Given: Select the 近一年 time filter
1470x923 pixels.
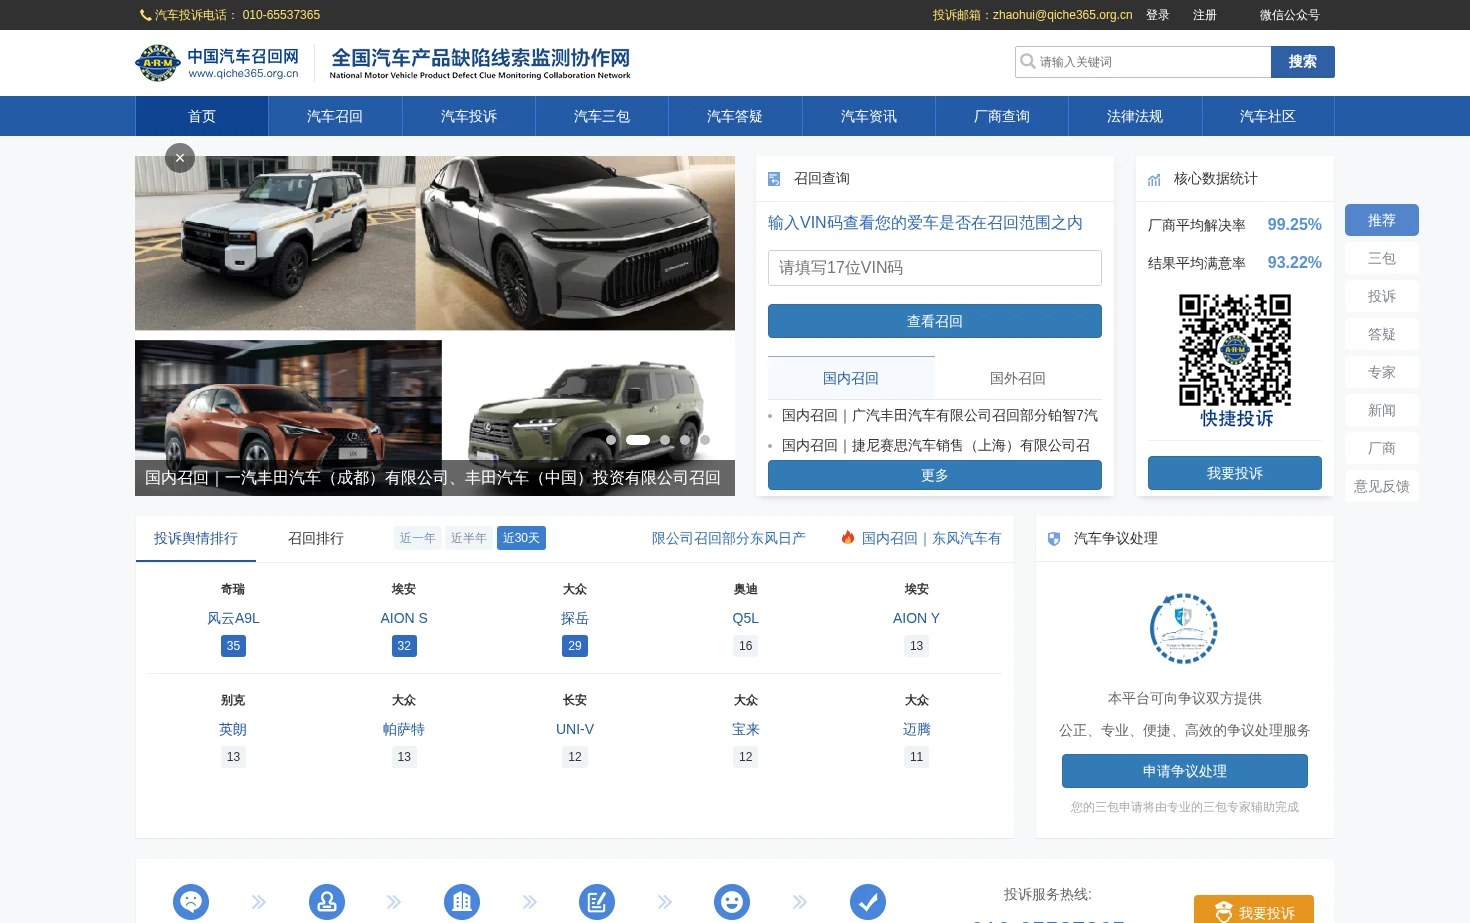Looking at the screenshot, I should click(x=418, y=538).
